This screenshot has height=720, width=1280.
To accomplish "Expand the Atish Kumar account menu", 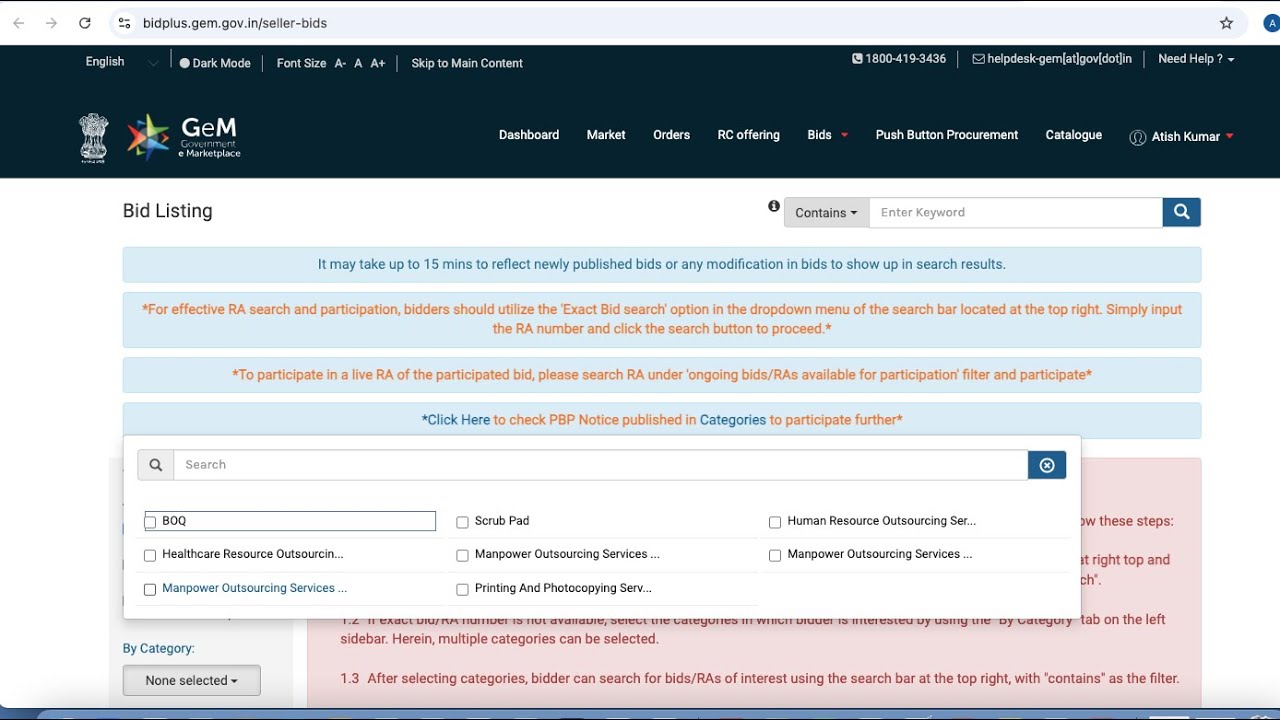I will (x=1181, y=137).
